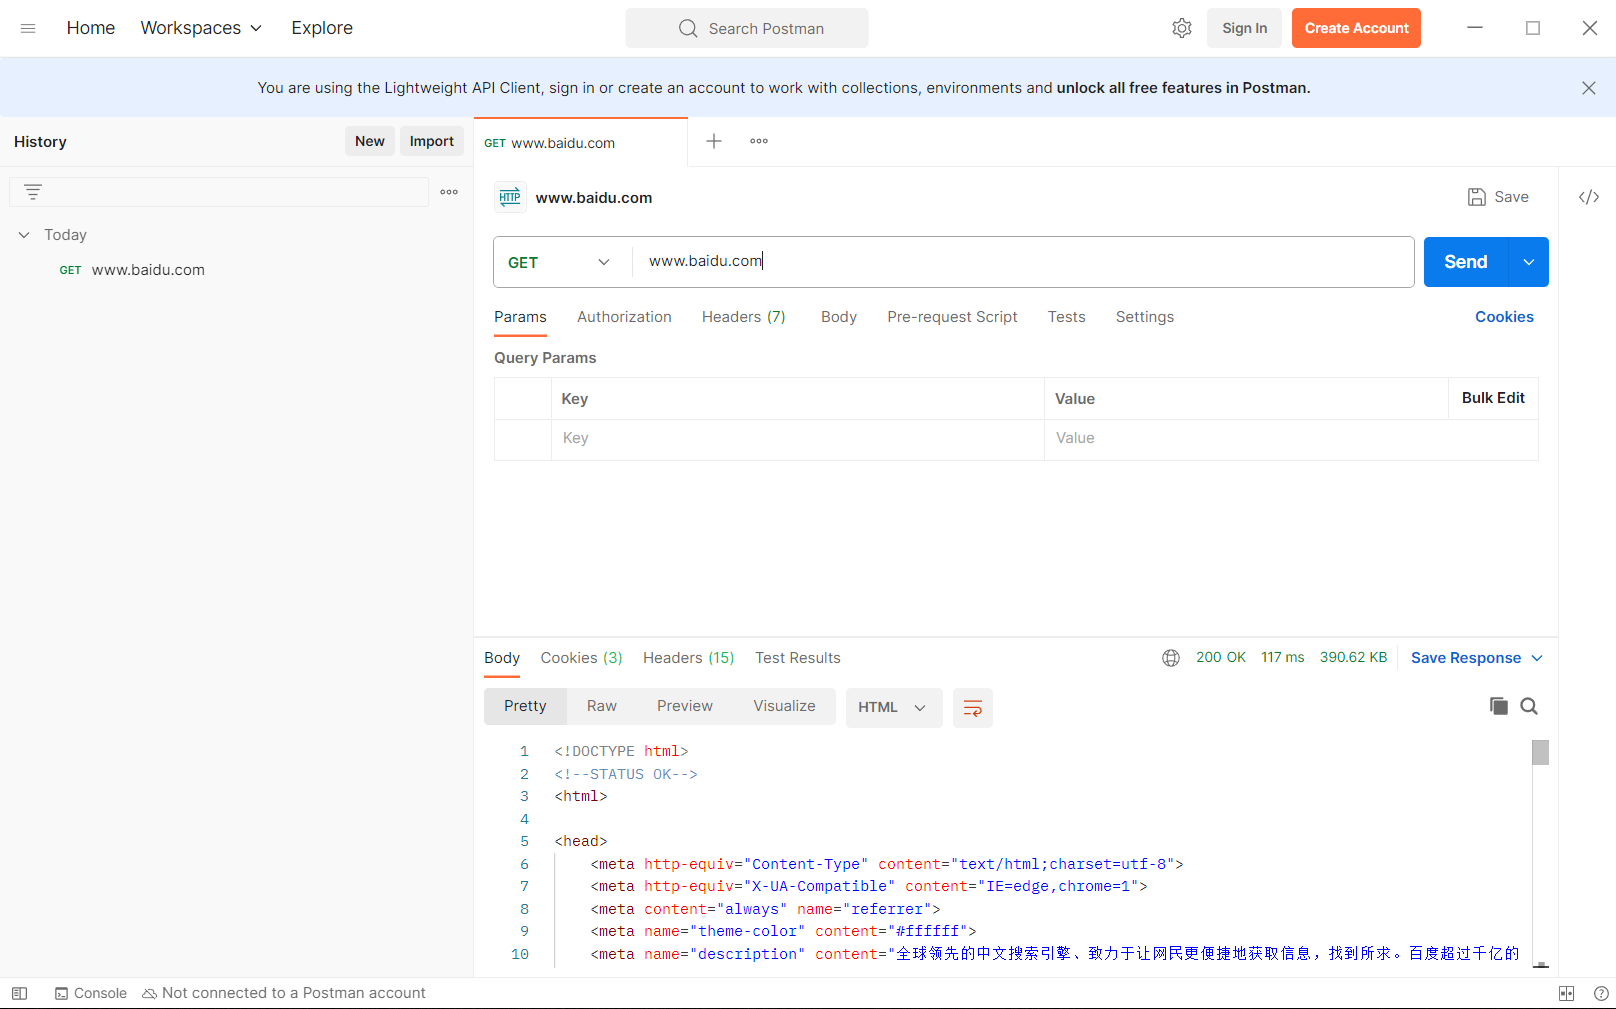Switch response view to Visualize

pos(785,706)
